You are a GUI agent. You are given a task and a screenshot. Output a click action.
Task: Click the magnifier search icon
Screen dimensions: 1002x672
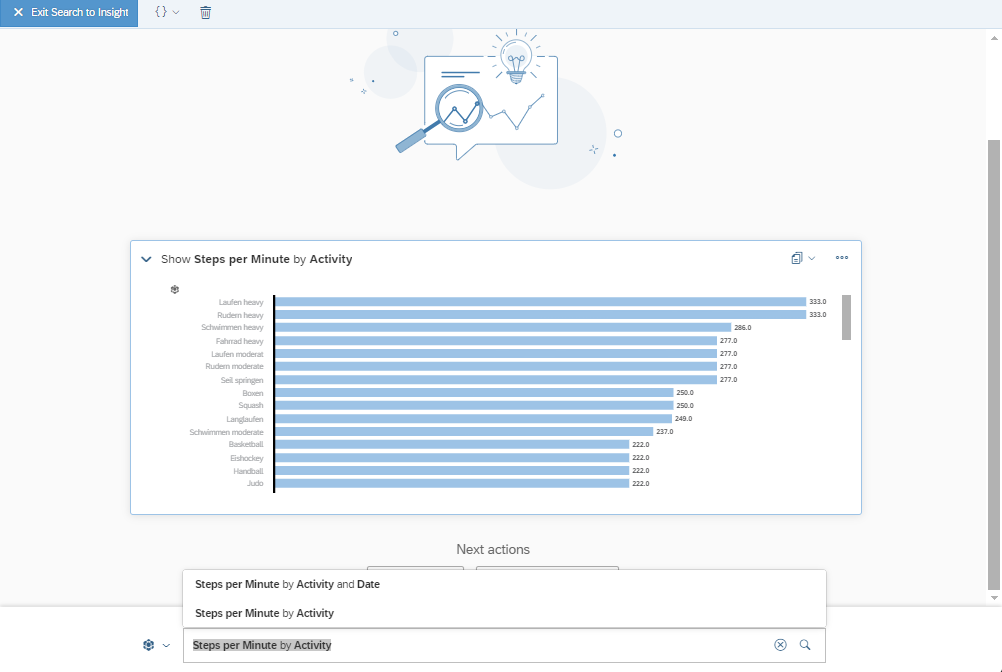coord(805,645)
